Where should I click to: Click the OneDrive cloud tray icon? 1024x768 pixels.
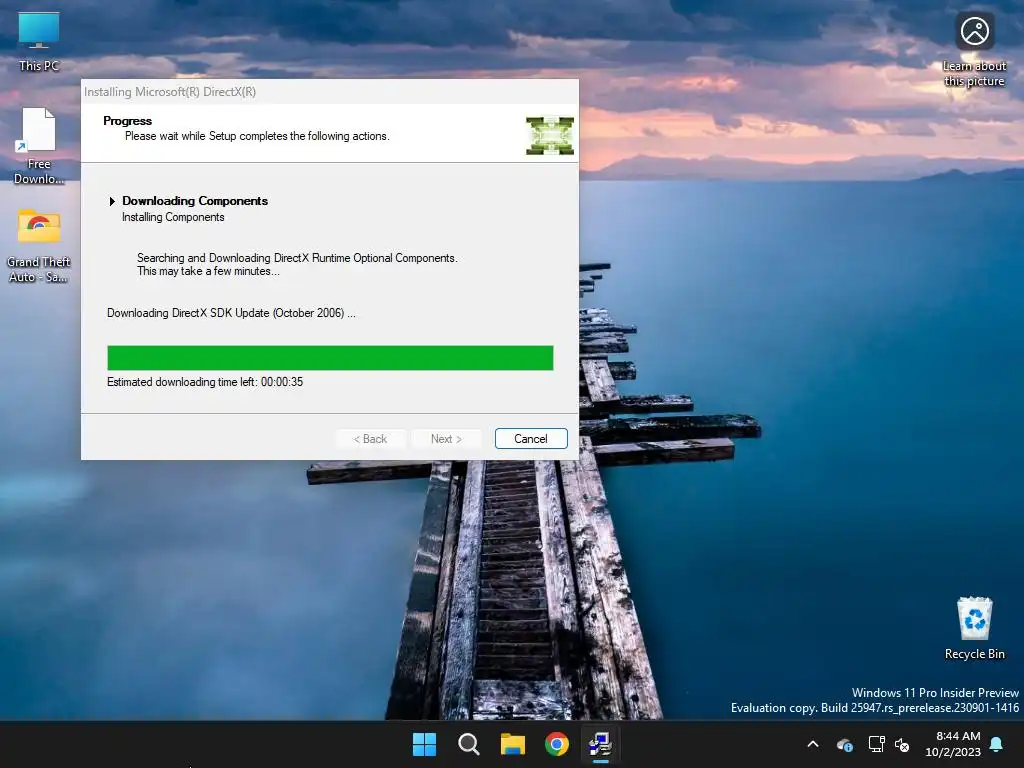tap(844, 744)
